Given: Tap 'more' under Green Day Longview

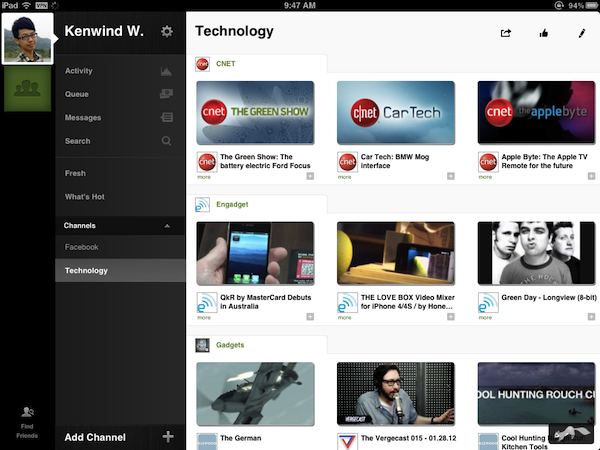Looking at the screenshot, I should tap(485, 318).
